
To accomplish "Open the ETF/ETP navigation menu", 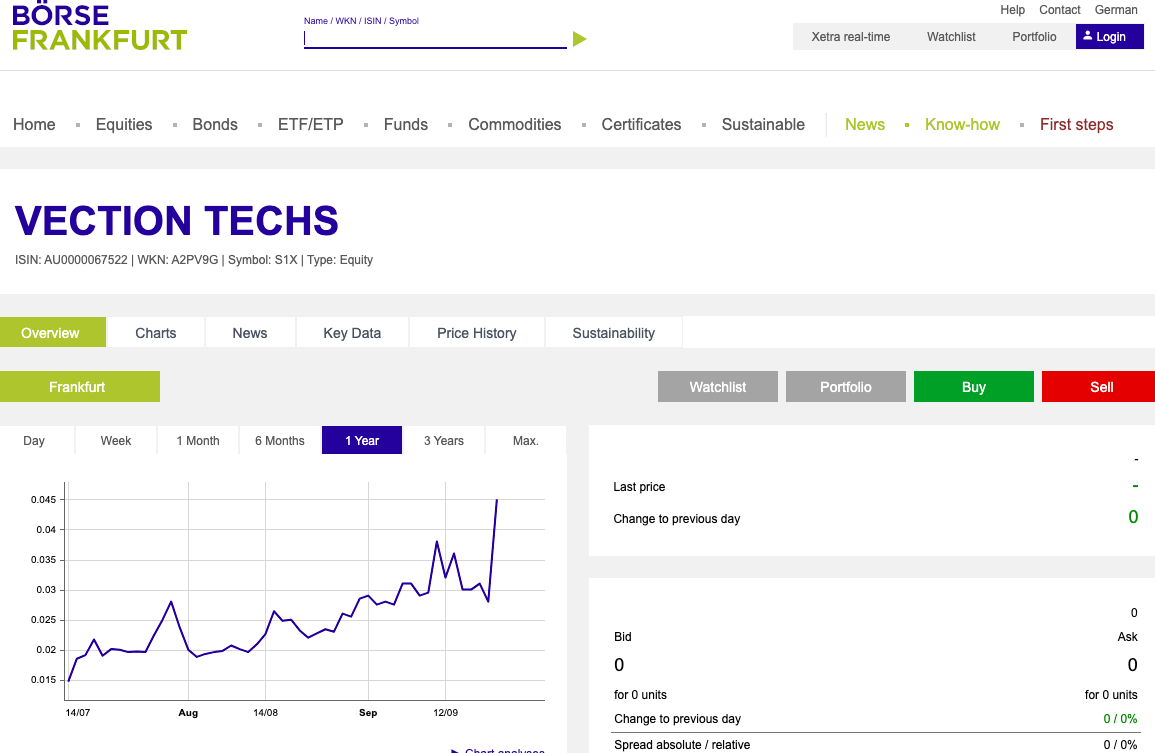I will point(310,125).
